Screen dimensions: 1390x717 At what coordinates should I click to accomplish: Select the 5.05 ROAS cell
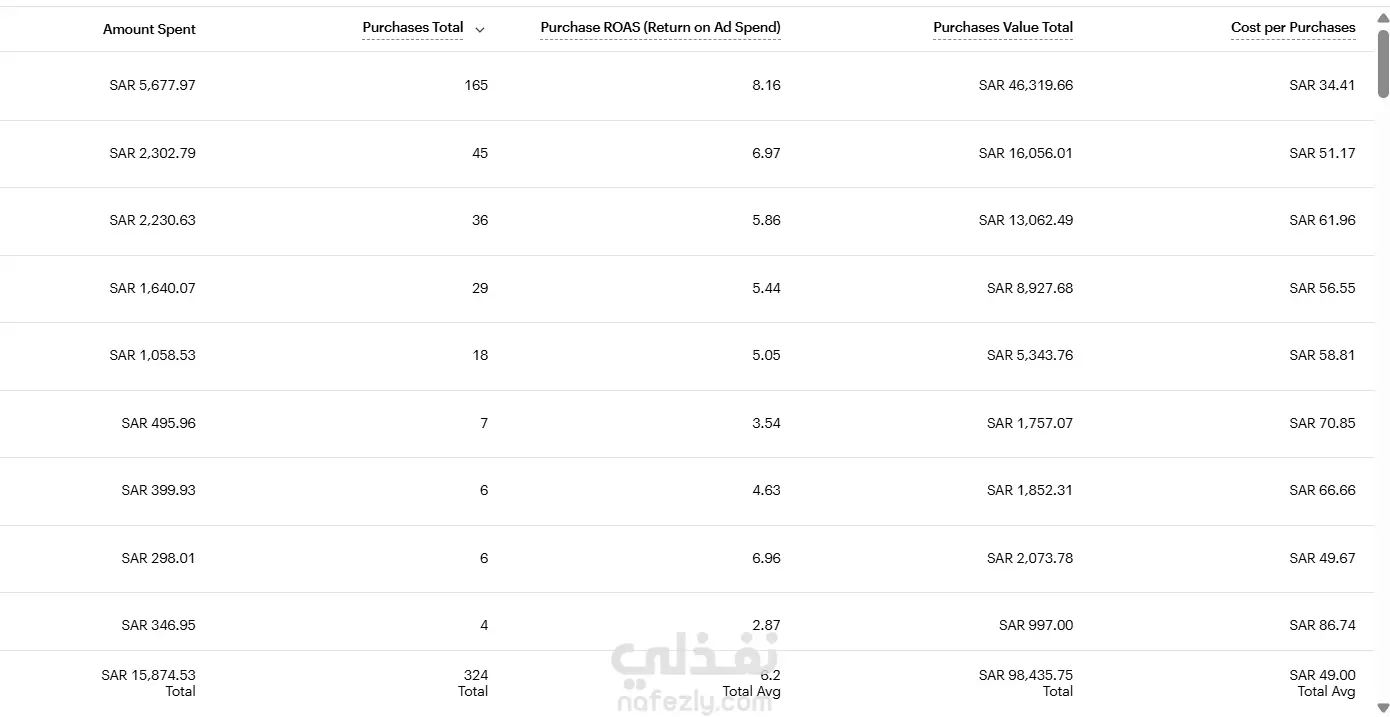[x=766, y=355]
